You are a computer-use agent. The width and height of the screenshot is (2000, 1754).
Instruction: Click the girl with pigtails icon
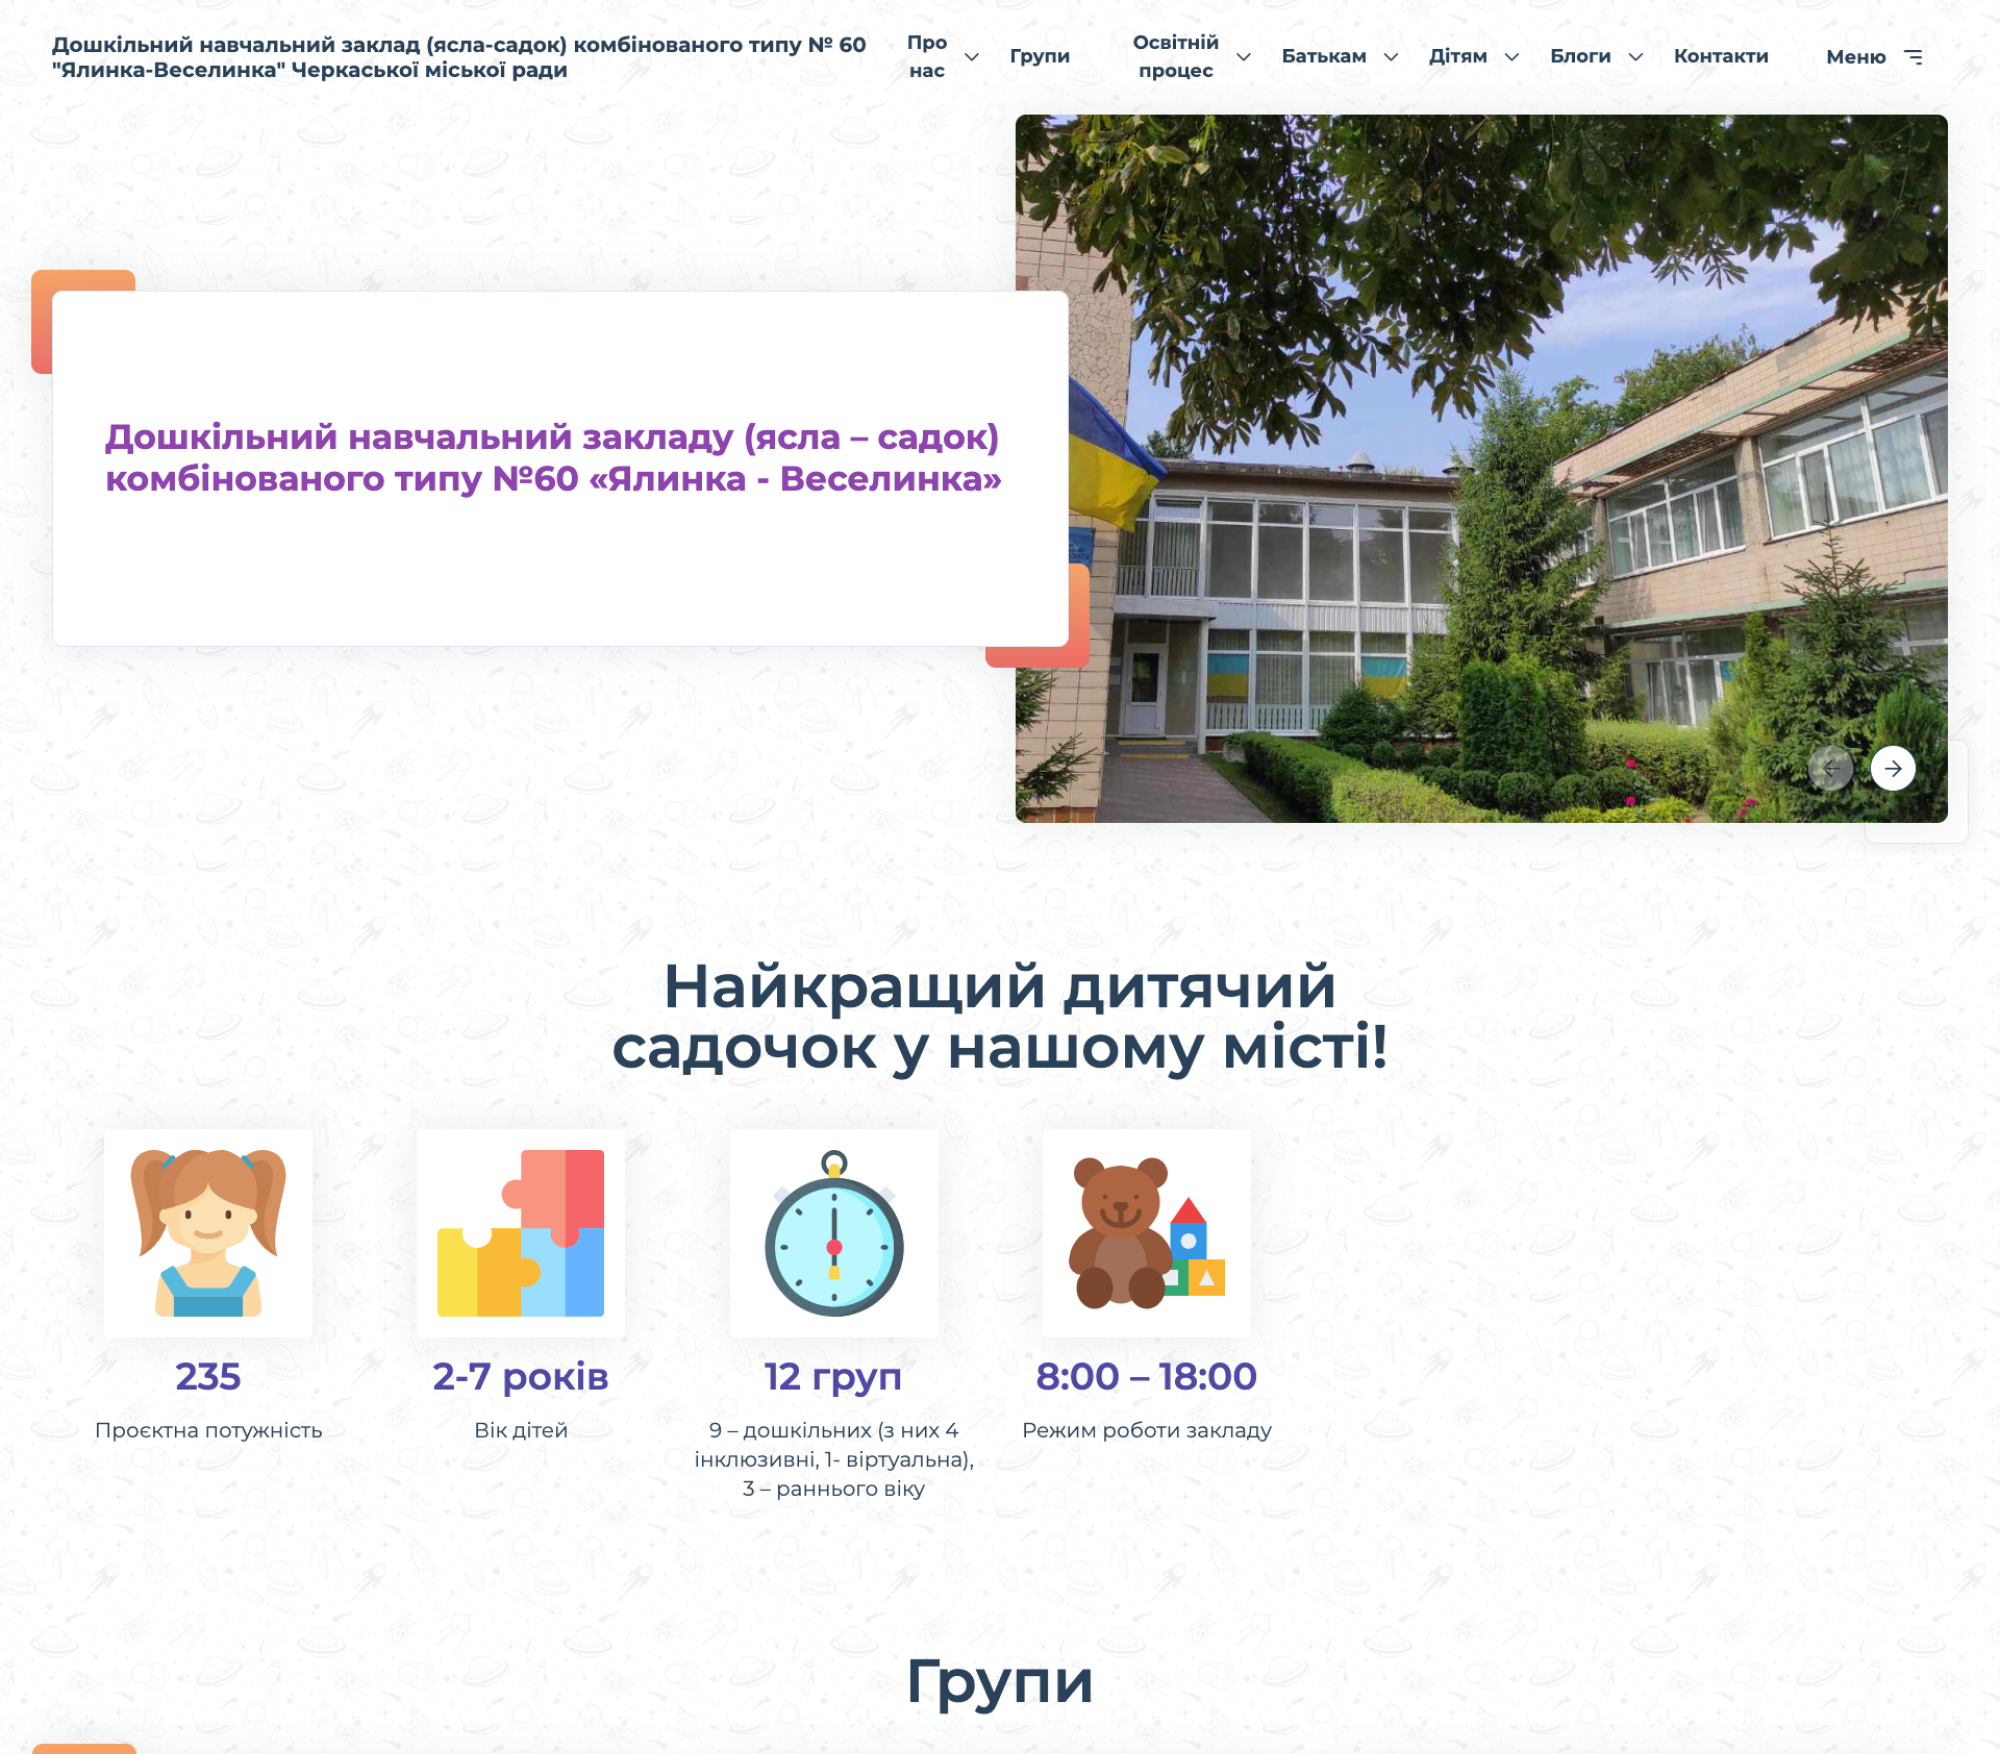tap(208, 1232)
